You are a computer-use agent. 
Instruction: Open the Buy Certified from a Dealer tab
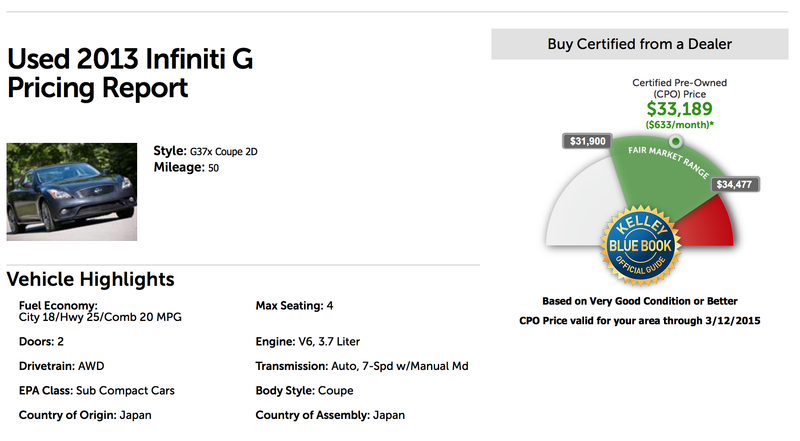click(639, 44)
